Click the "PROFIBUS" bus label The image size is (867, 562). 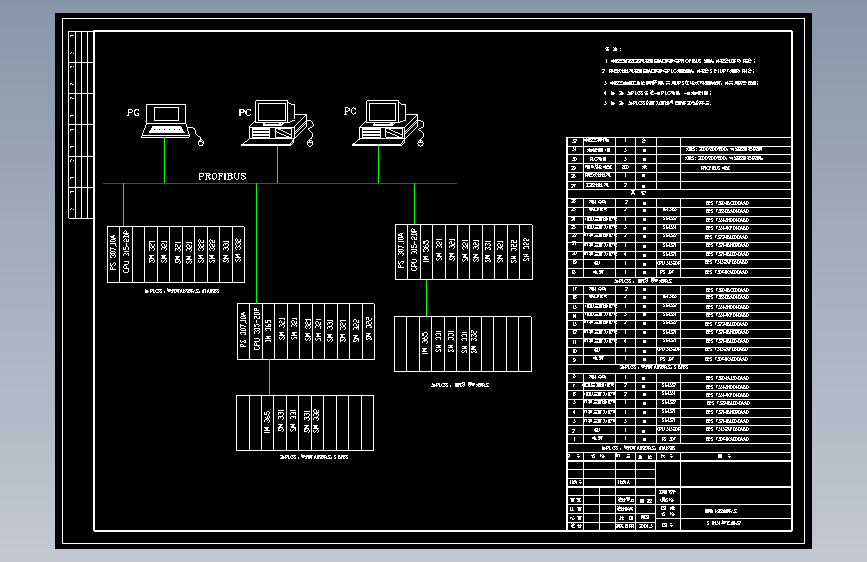[x=222, y=176]
